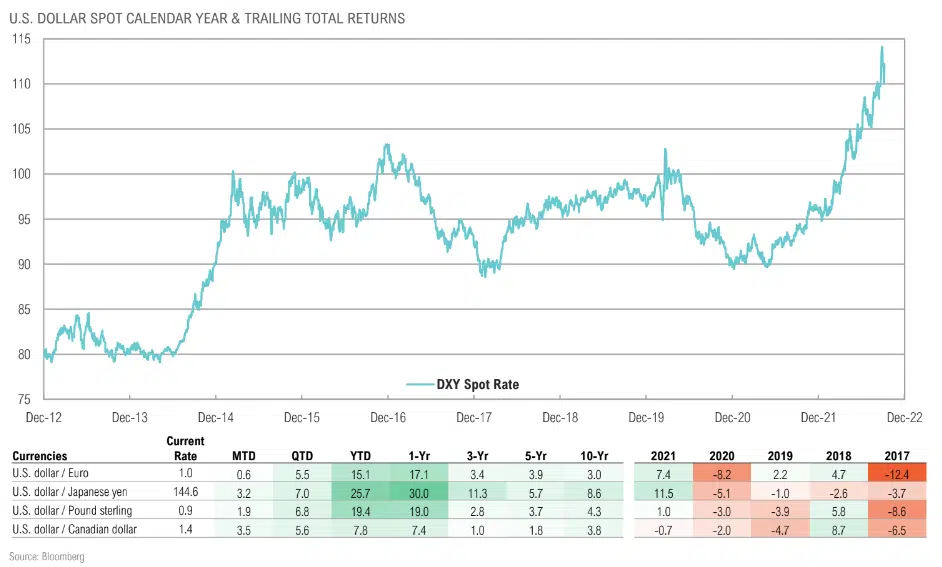Click the Dec-16 x-axis date label
942x567 pixels.
pyautogui.click(x=387, y=417)
